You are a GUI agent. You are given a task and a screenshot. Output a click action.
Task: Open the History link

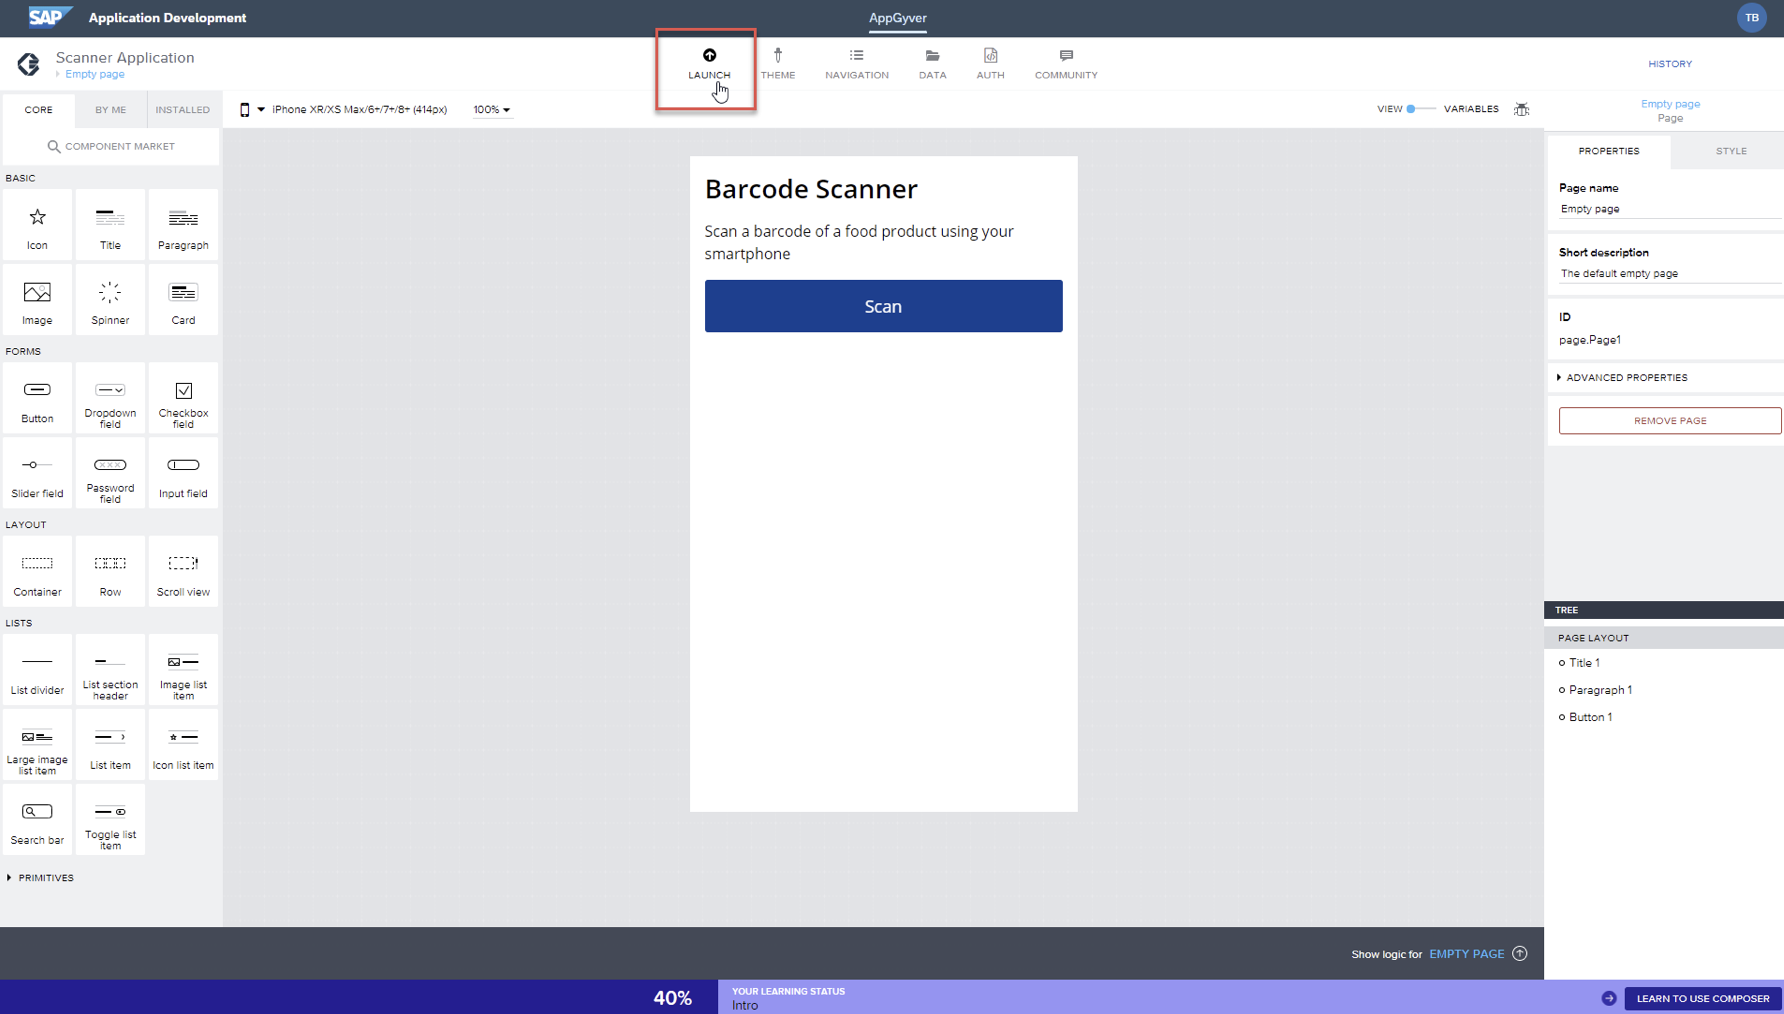click(x=1670, y=64)
